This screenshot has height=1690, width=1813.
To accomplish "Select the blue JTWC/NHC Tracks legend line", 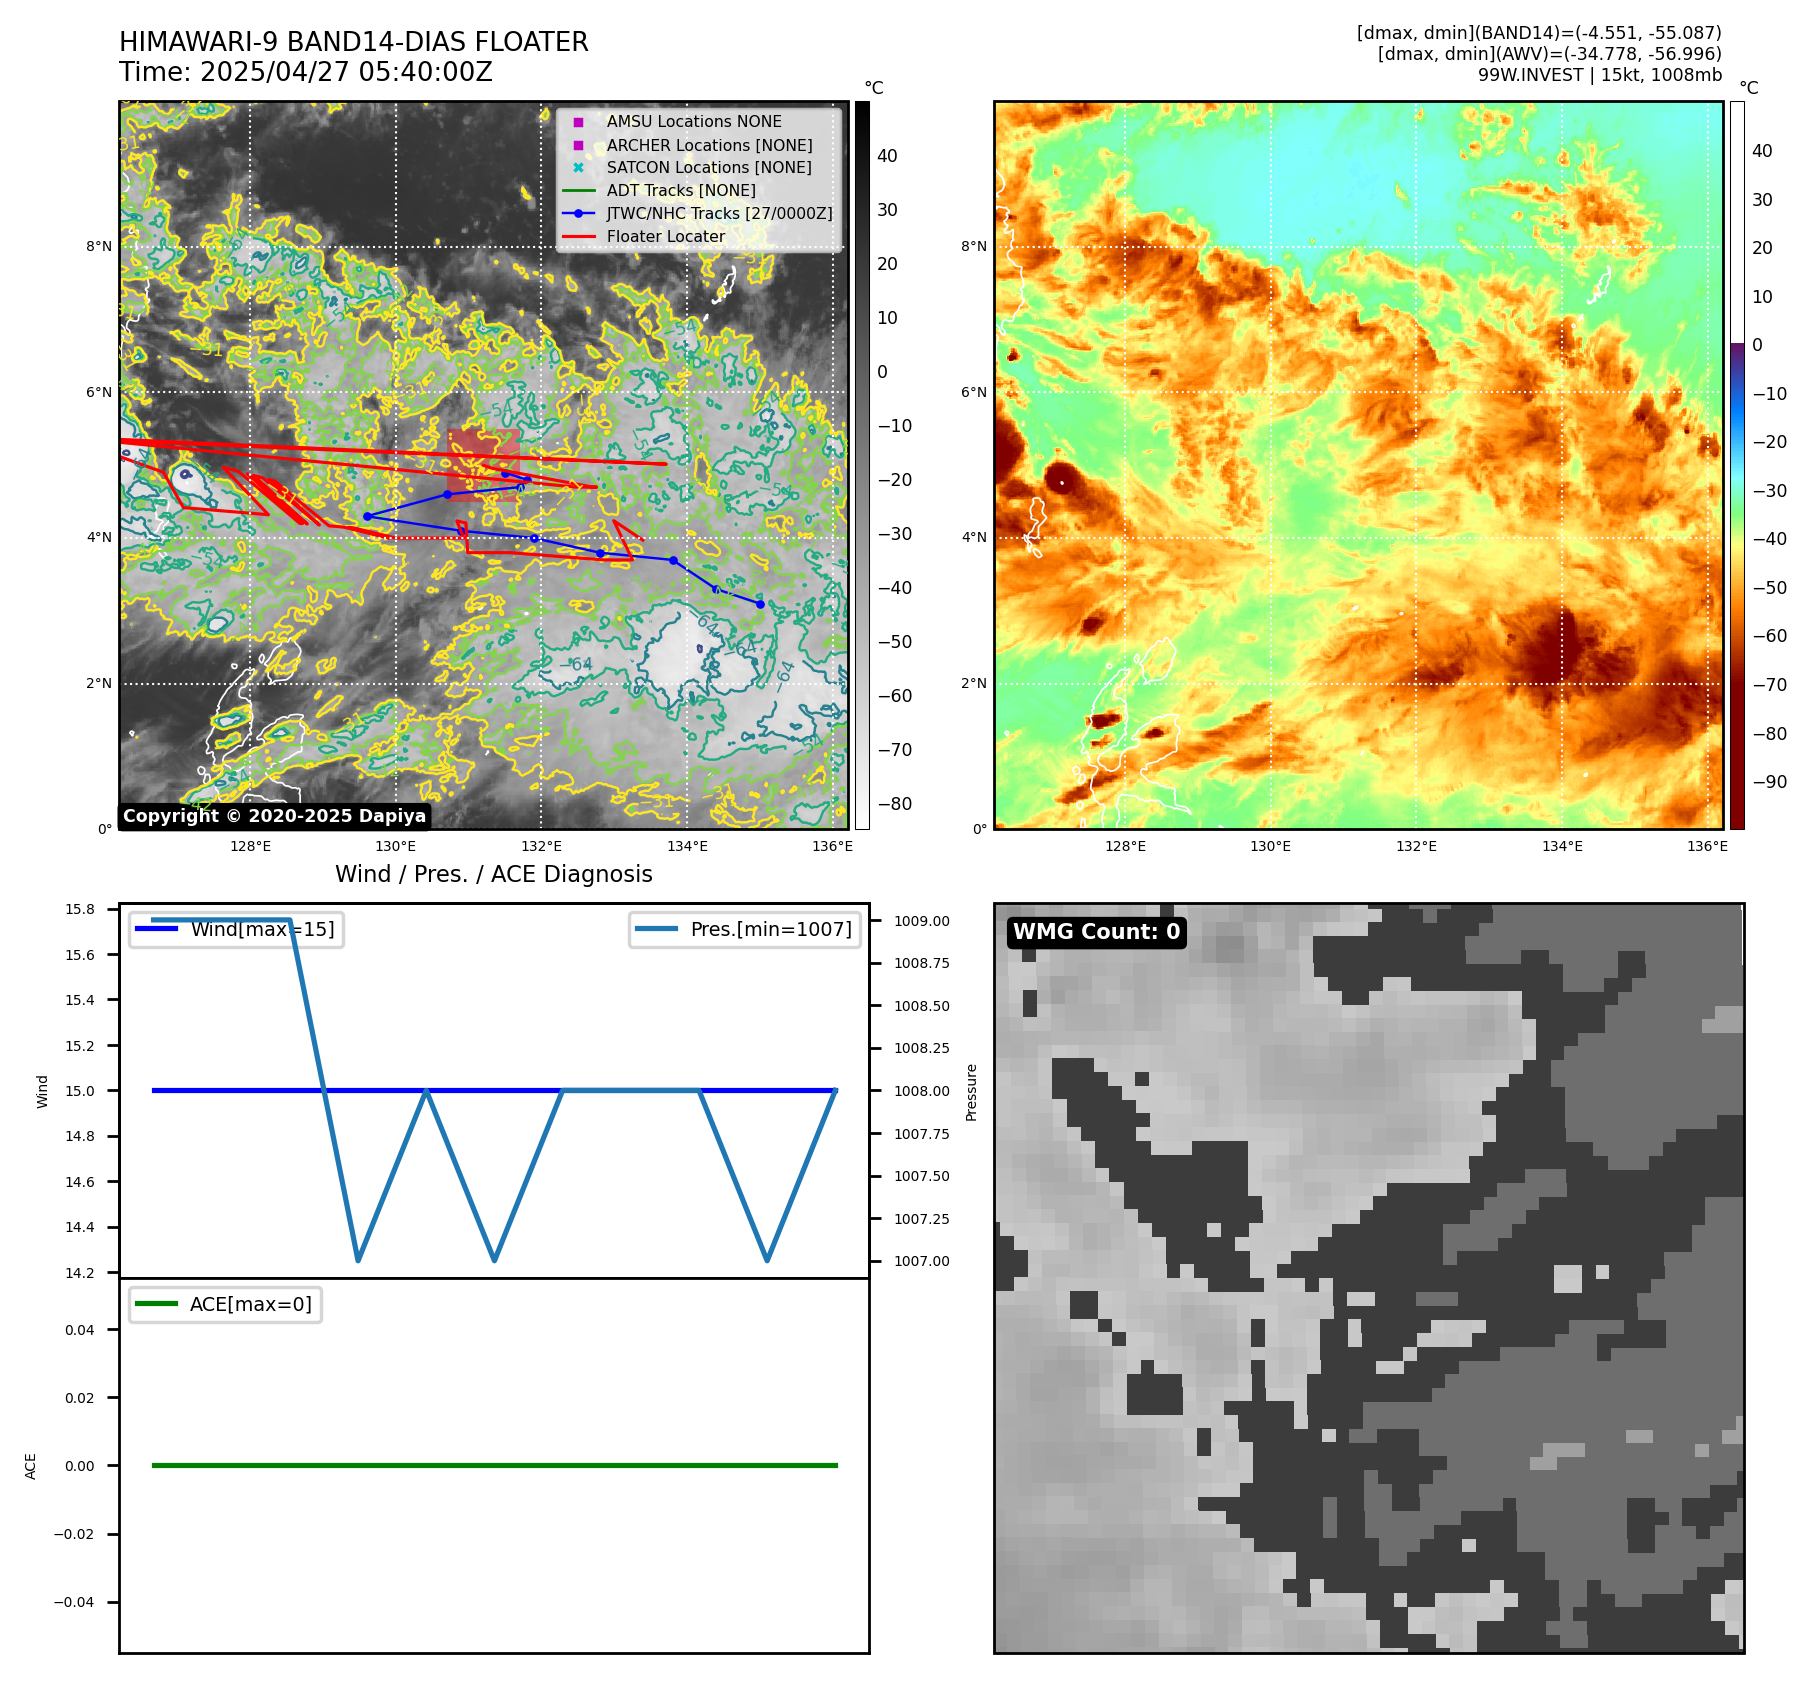I will click(x=578, y=213).
